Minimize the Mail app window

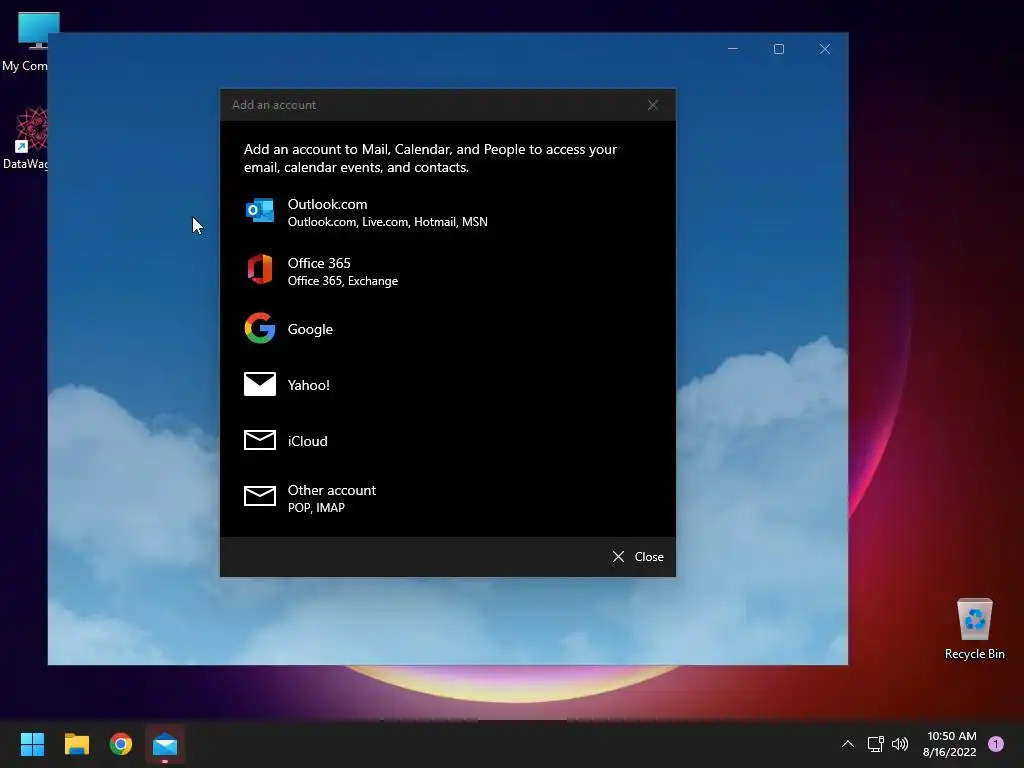coord(733,49)
